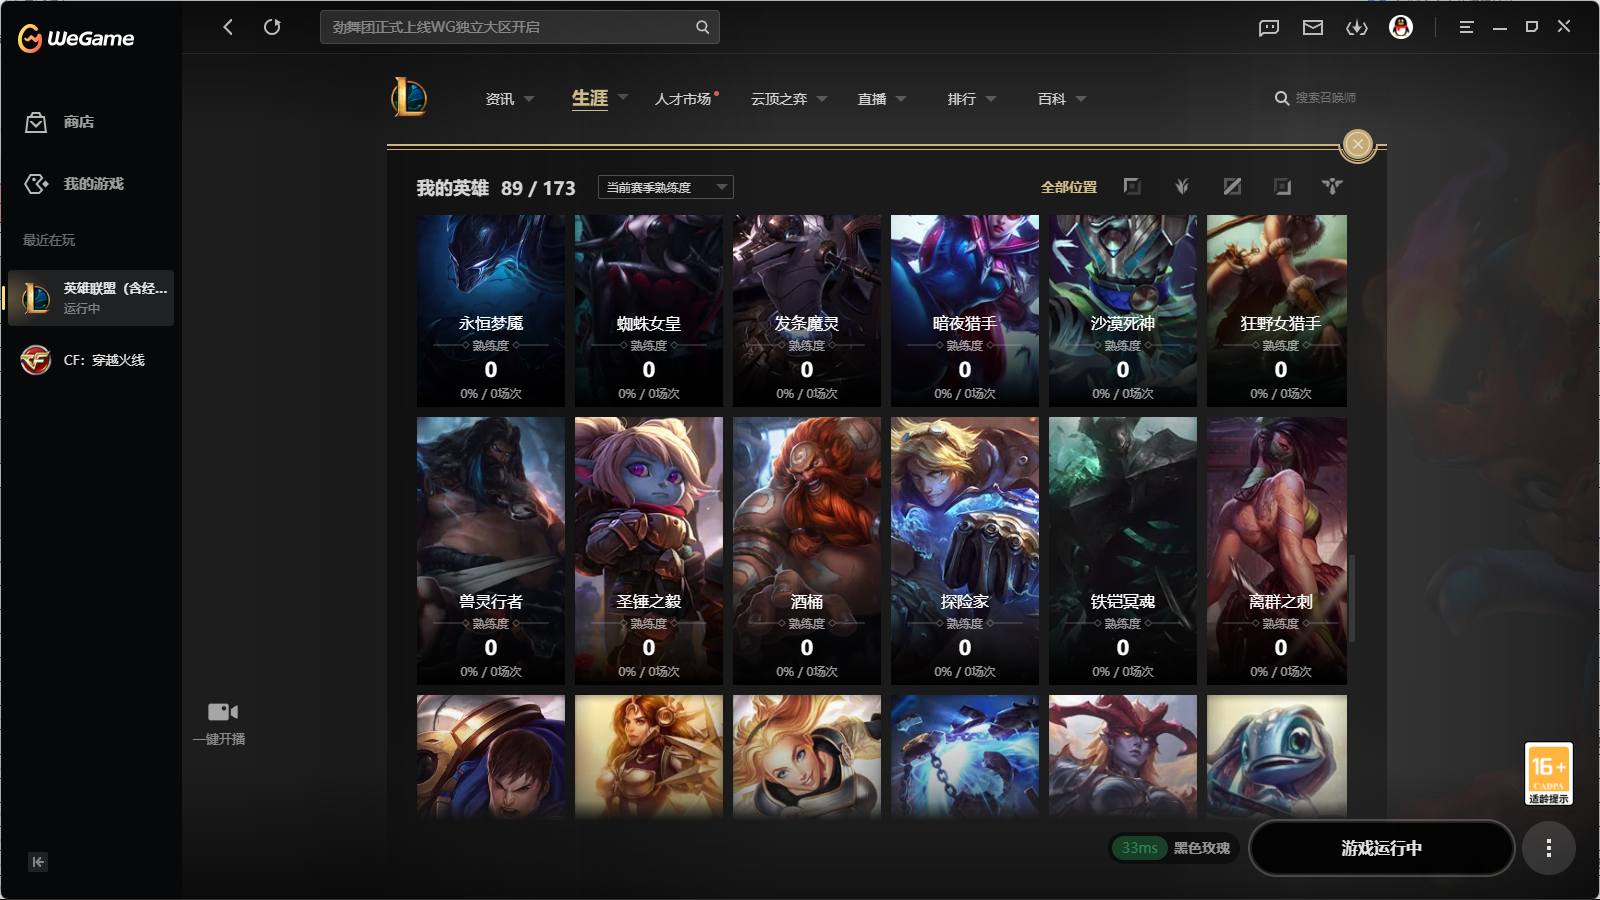Open the 永恒梦魇 hero card
1600x900 pixels.
coord(491,311)
